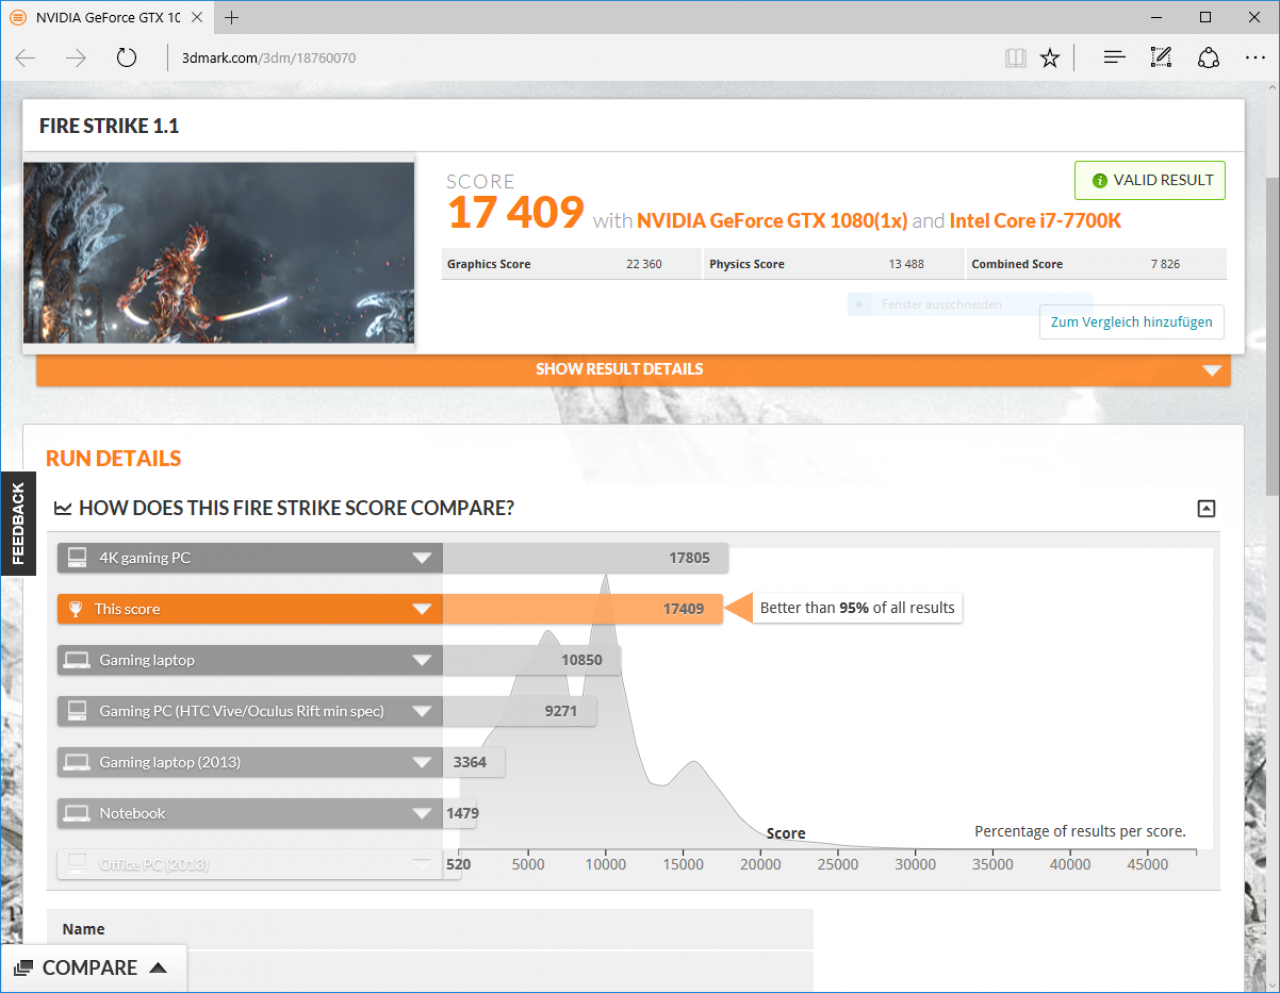Click the trophy icon on This score
This screenshot has height=993, width=1280.
click(75, 609)
